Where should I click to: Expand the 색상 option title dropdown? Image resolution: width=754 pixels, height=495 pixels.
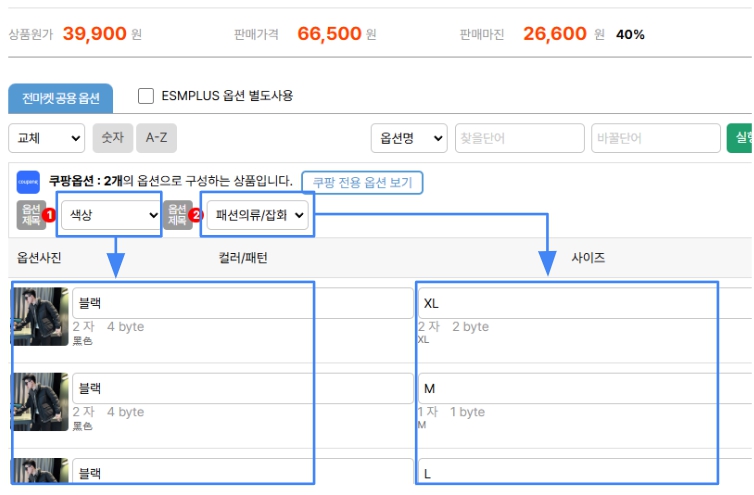(x=110, y=214)
